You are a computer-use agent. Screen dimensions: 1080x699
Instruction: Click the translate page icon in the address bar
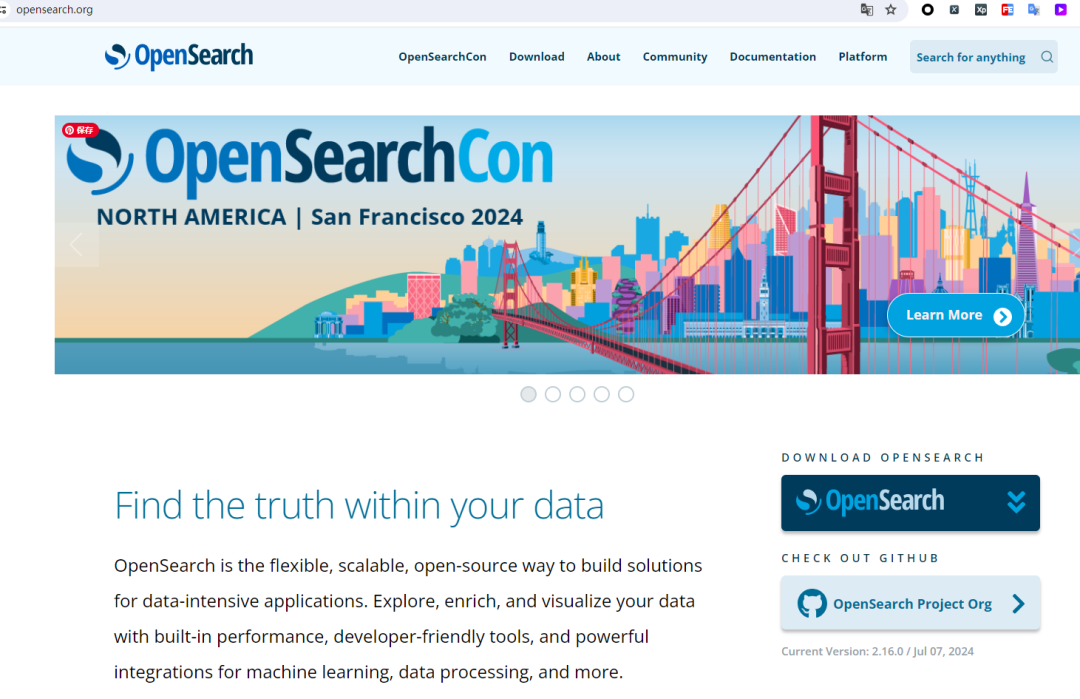(866, 10)
